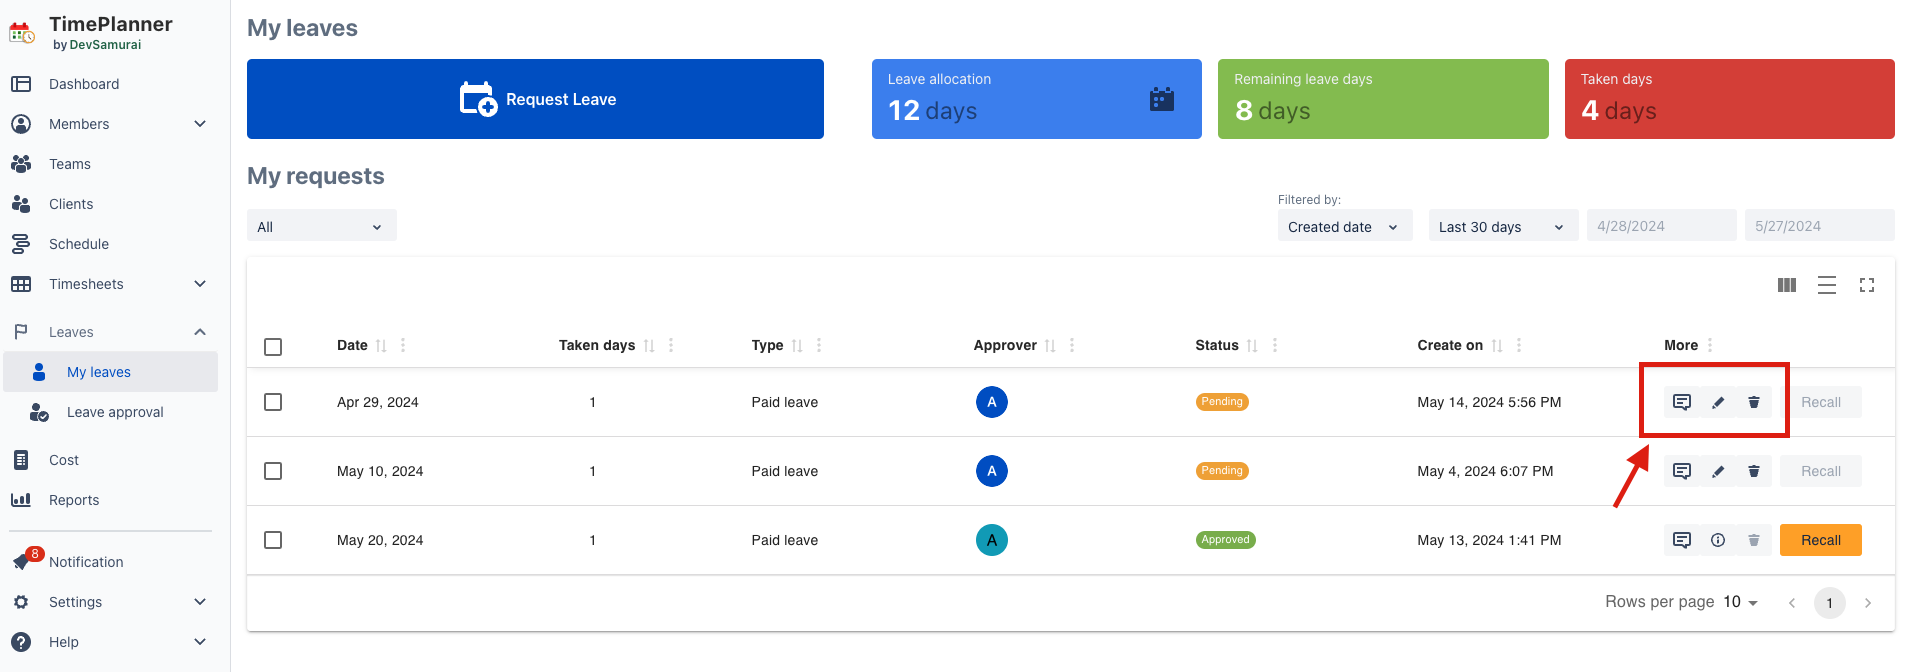Open Create on column options menu
Image resolution: width=1910 pixels, height=672 pixels.
pos(1519,345)
